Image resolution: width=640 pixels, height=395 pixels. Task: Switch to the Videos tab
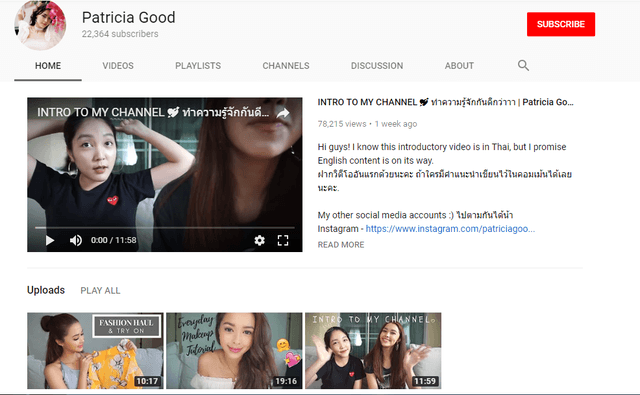pyautogui.click(x=118, y=66)
